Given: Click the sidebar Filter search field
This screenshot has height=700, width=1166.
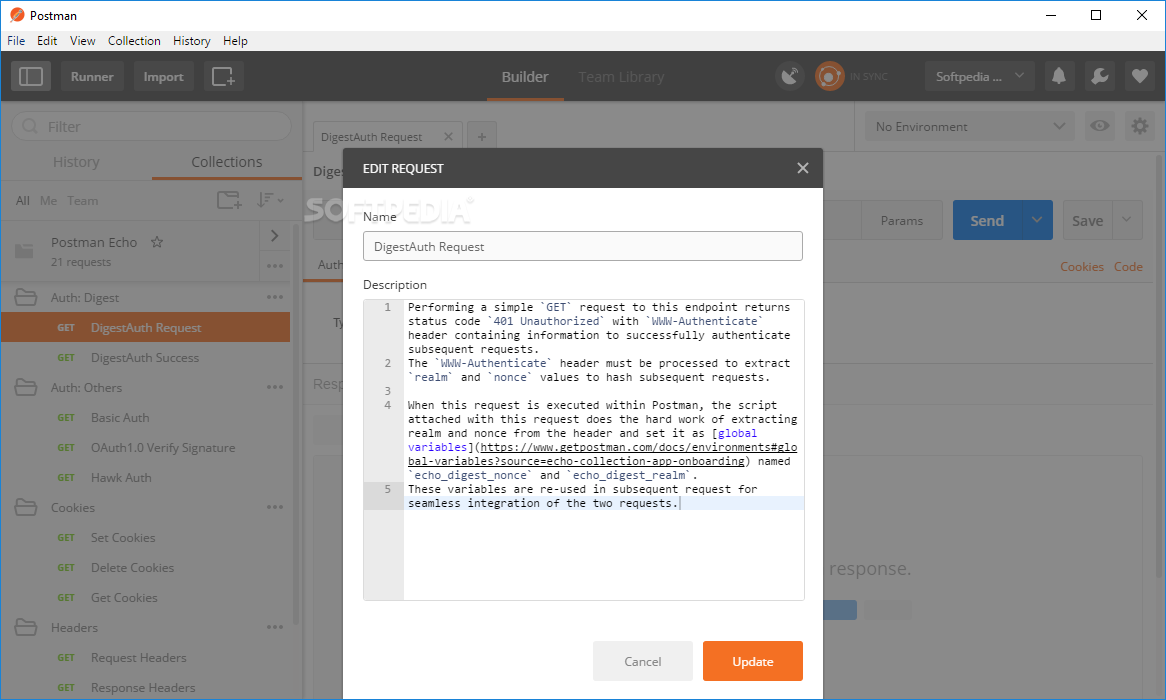Looking at the screenshot, I should [152, 126].
